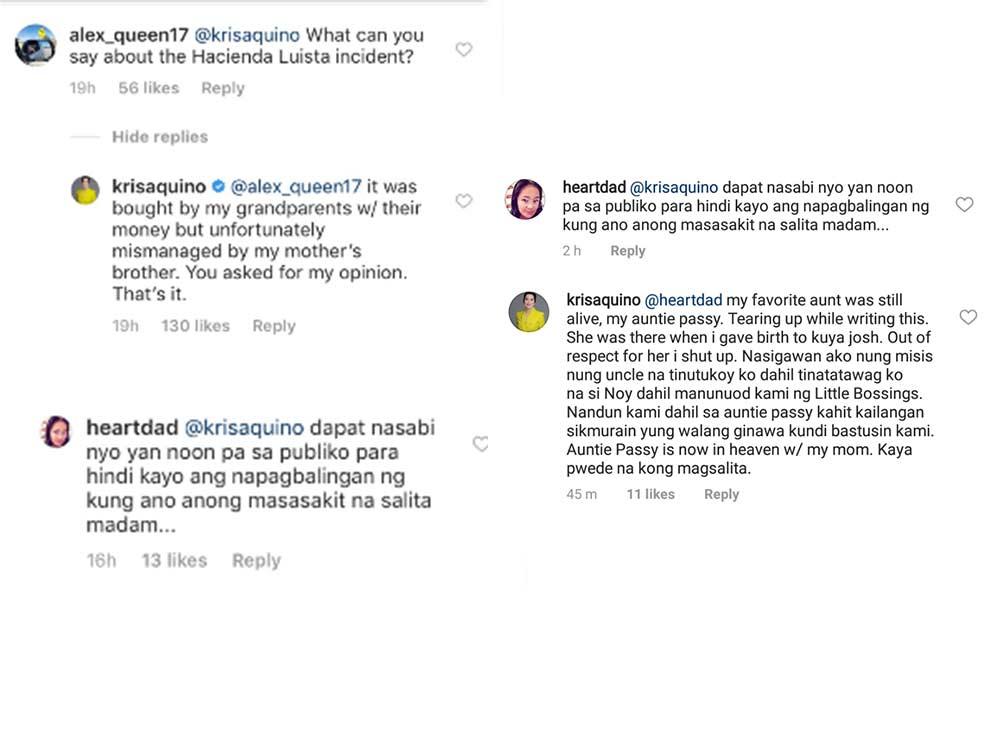1000x750 pixels.
Task: Reply to heartdad's 16h comment
Action: 256,561
